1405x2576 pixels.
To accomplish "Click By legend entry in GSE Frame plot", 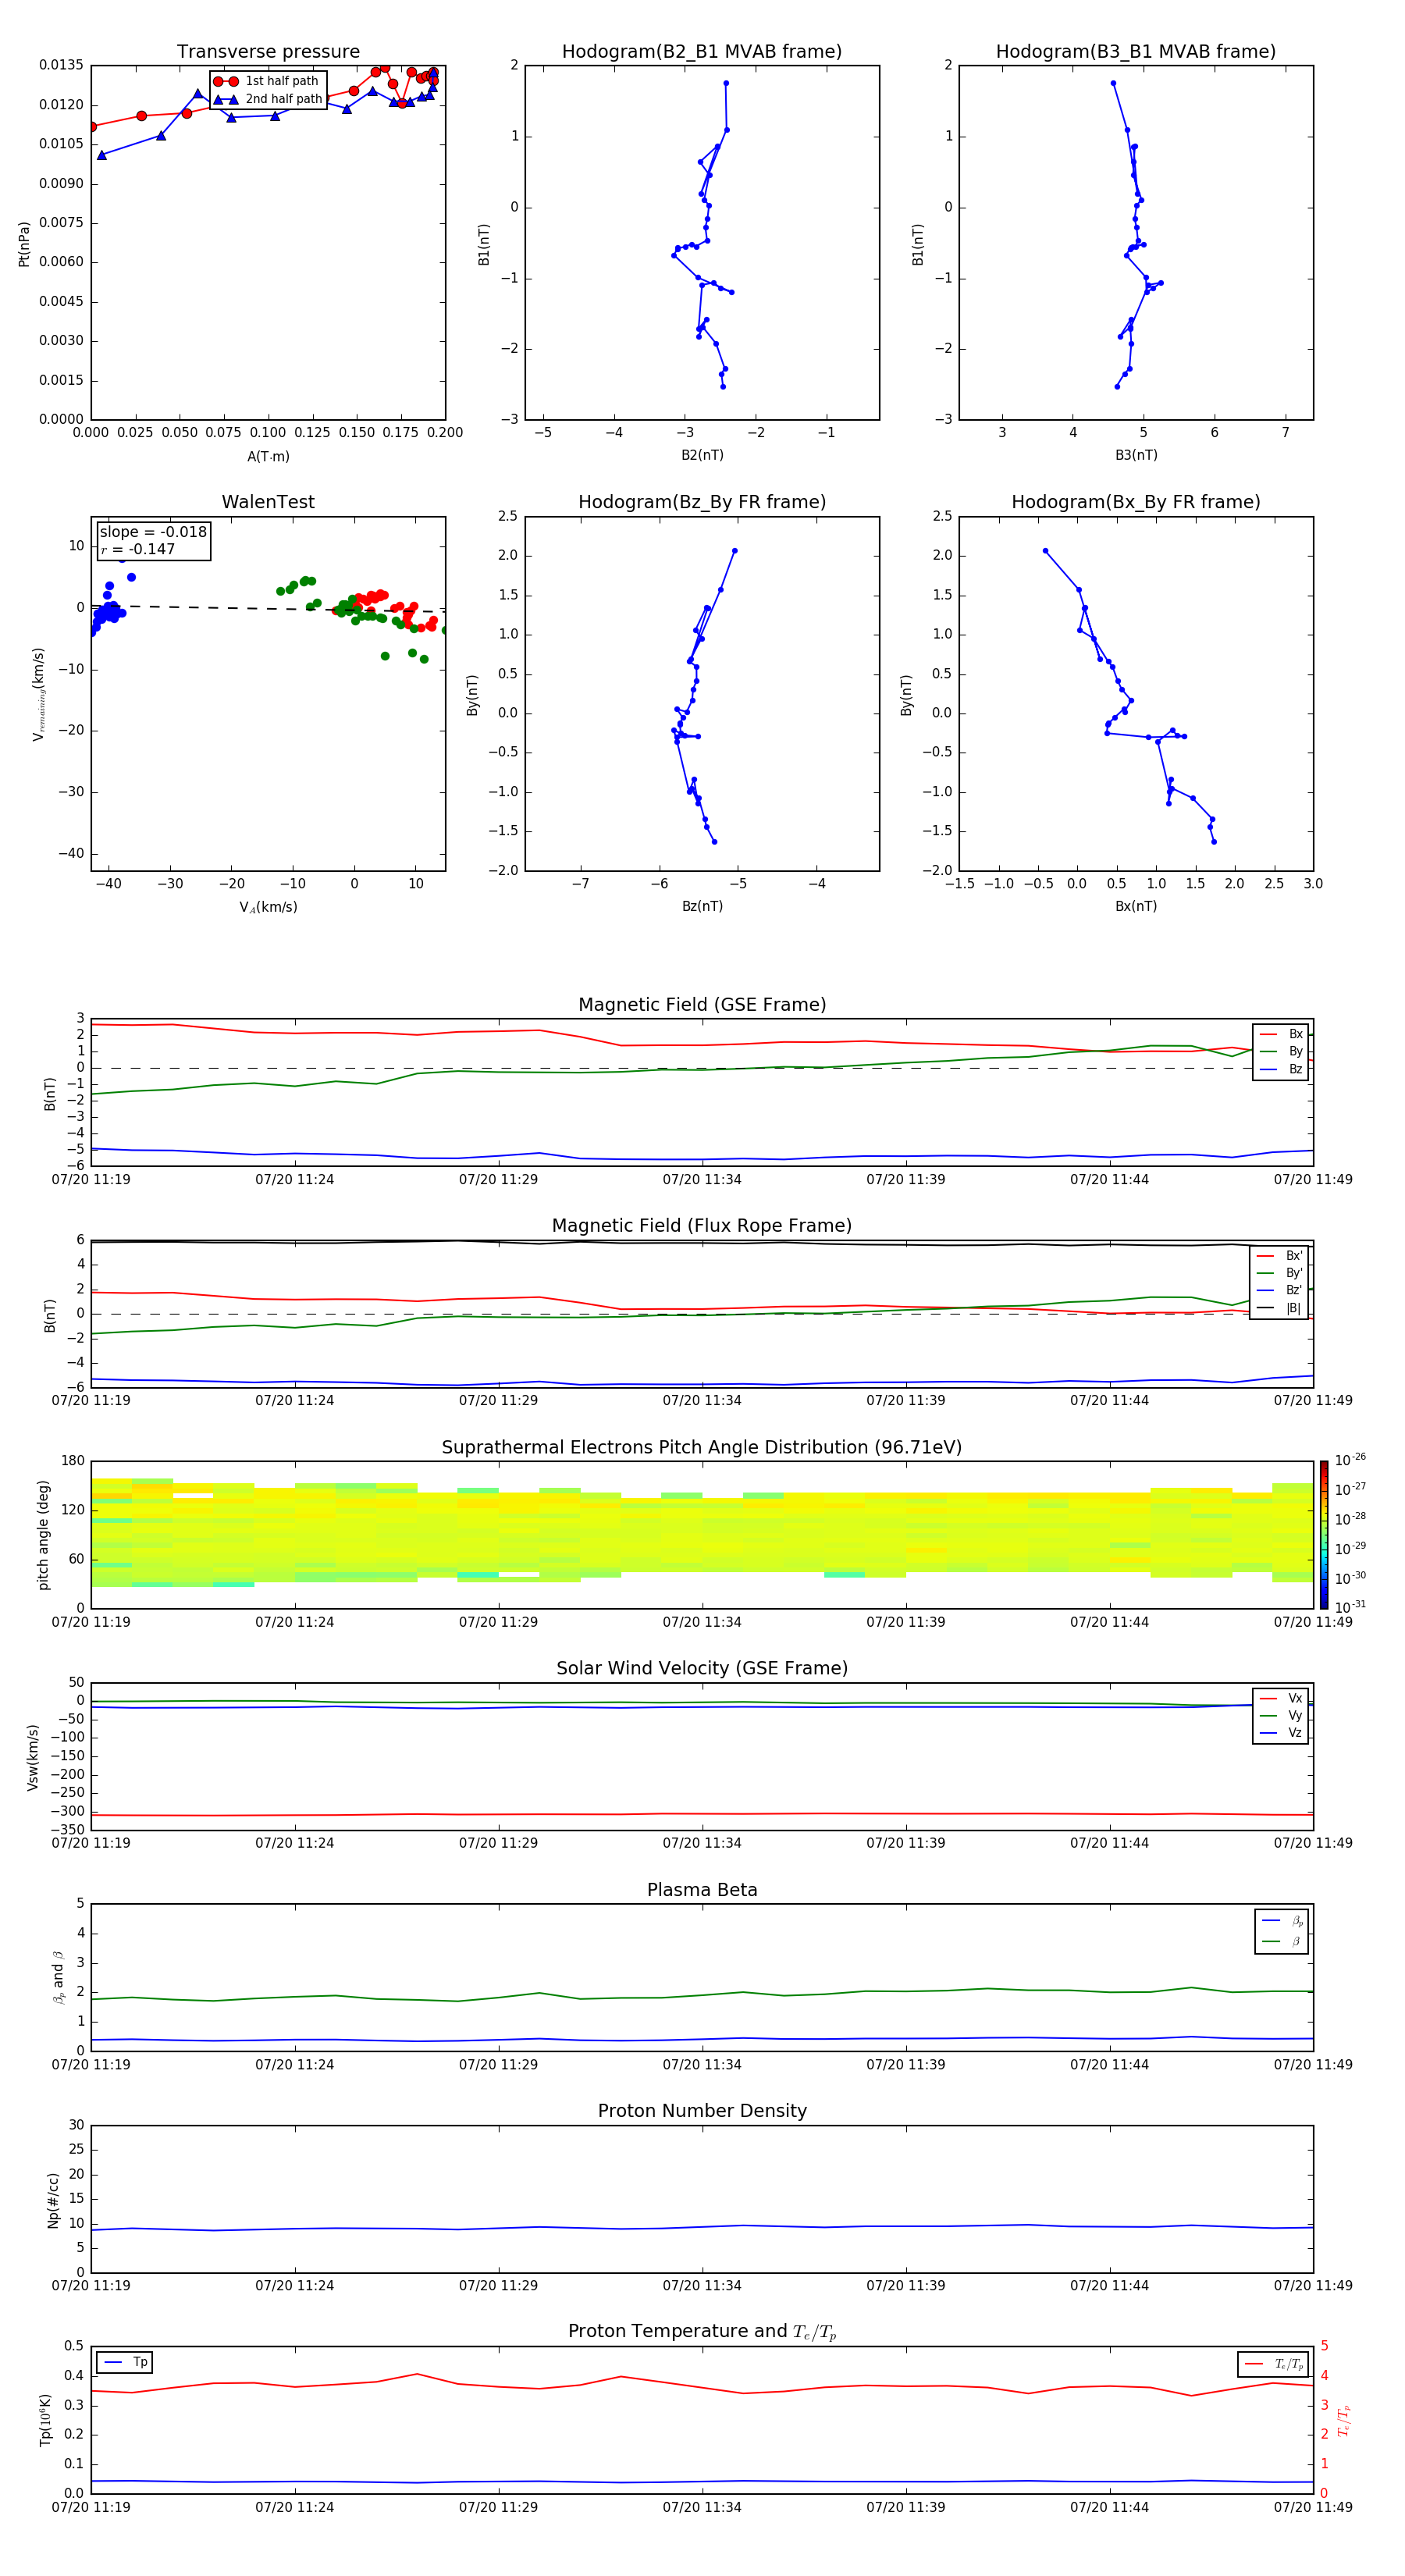I will click(1281, 1052).
